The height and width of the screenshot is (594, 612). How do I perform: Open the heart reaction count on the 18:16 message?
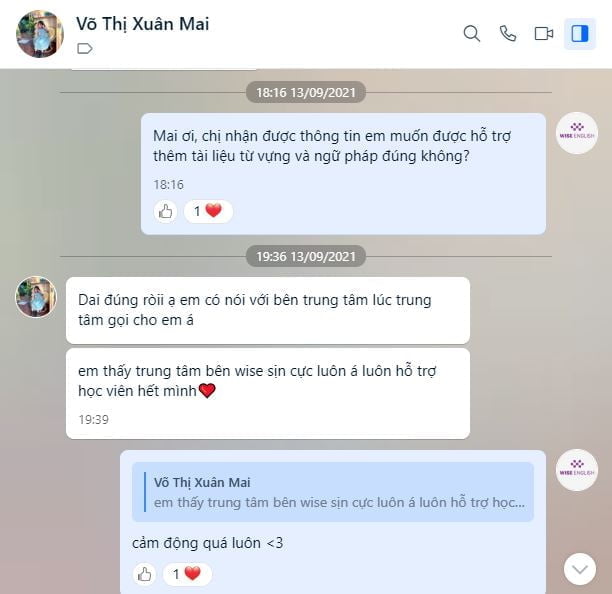208,212
